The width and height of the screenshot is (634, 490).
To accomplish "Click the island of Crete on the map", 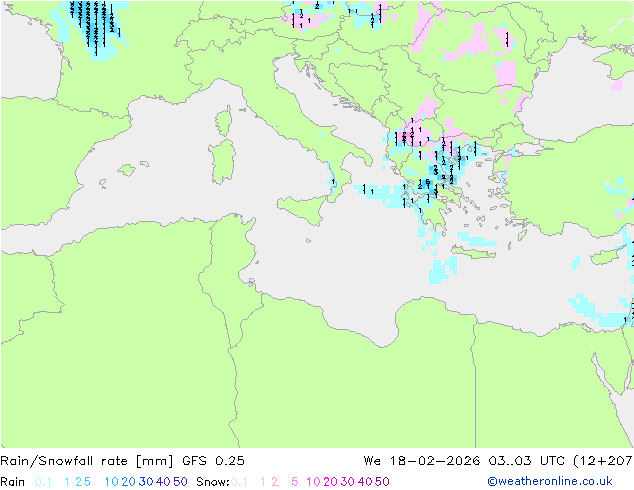I will pyautogui.click(x=473, y=252).
